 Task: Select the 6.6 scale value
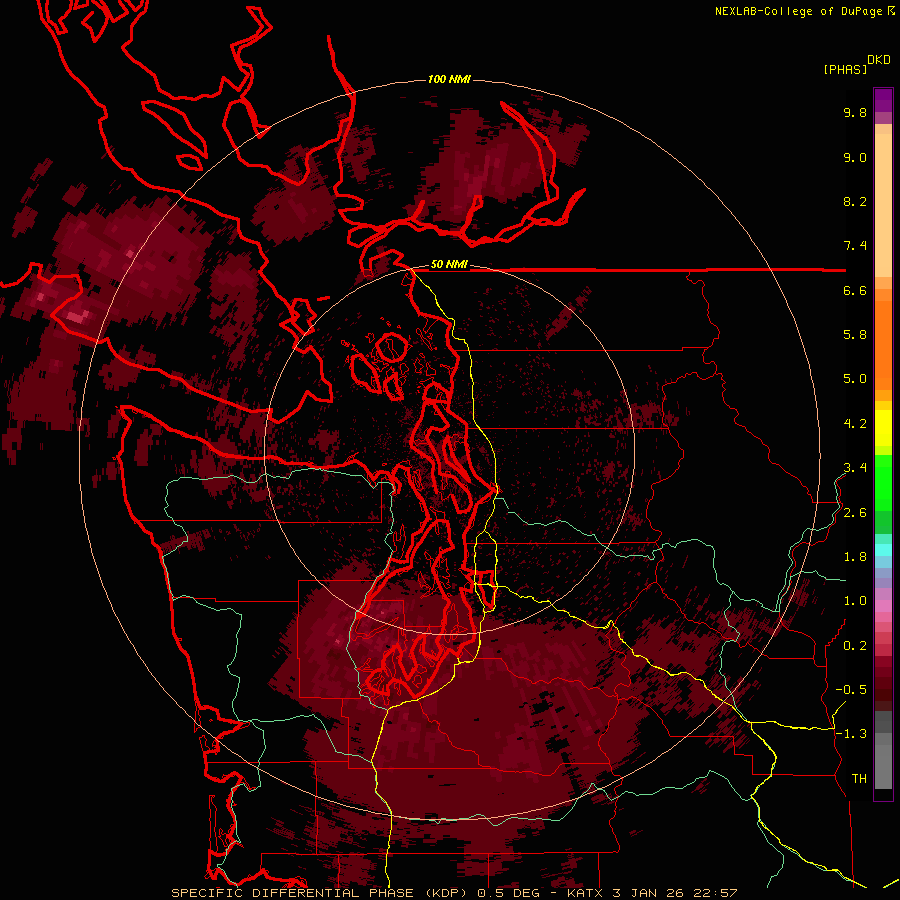click(855, 291)
